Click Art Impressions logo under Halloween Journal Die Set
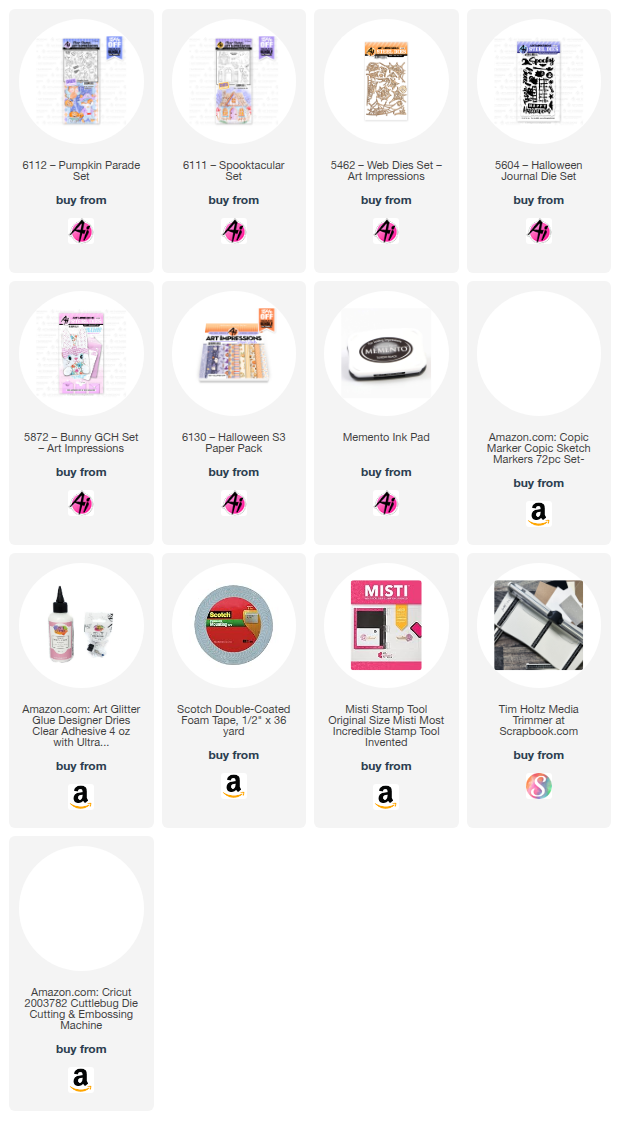Screen dimensions: 620x1132 538,231
